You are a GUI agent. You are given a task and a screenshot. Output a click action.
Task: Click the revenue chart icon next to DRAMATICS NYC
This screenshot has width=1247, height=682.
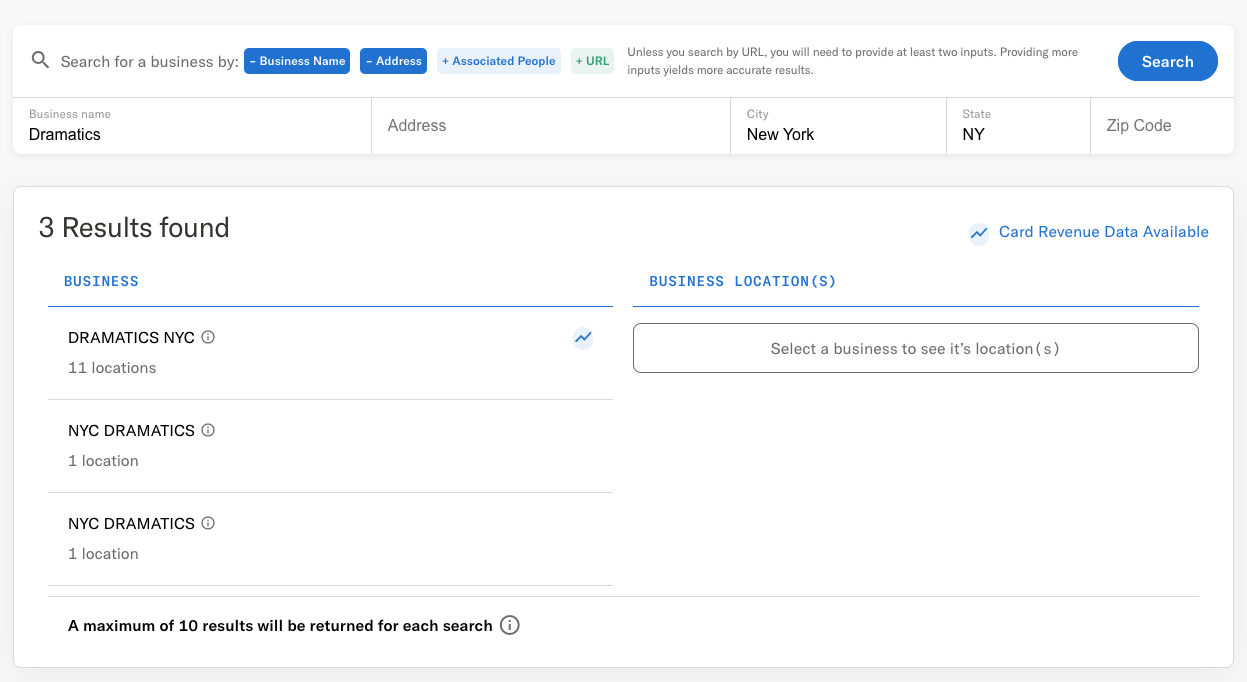583,338
